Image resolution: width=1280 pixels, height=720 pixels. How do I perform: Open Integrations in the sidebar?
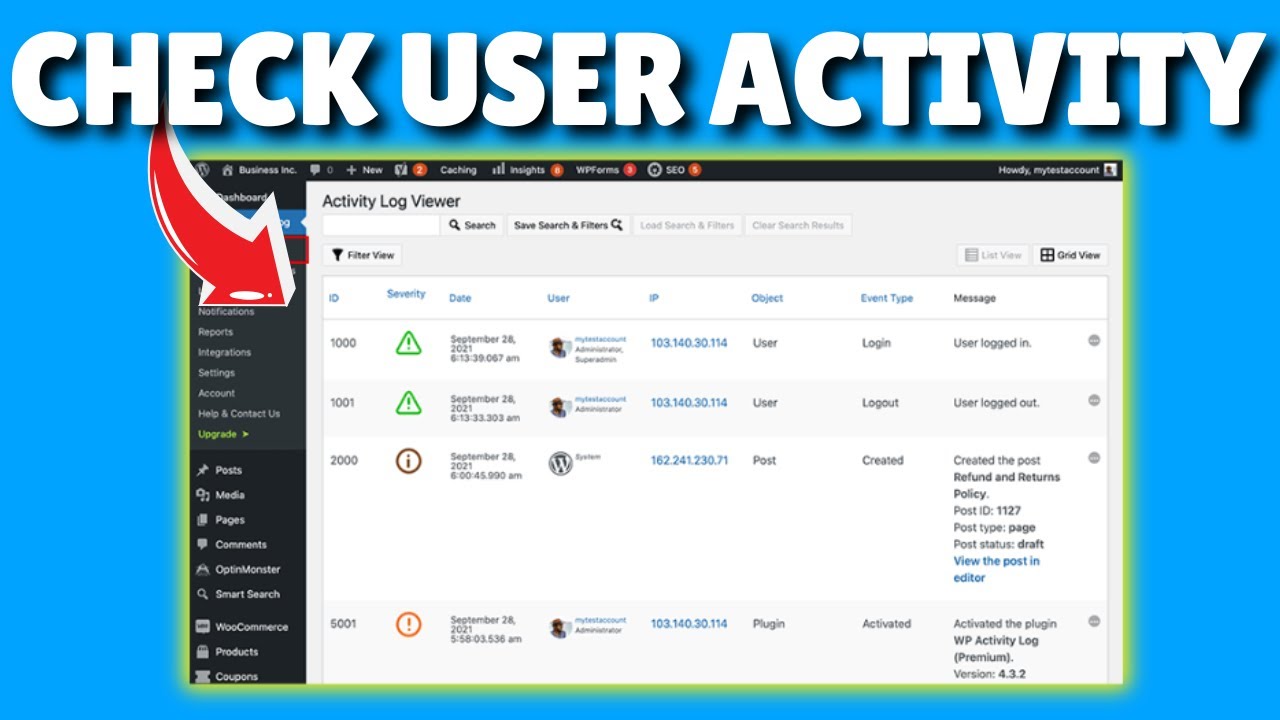pos(224,352)
